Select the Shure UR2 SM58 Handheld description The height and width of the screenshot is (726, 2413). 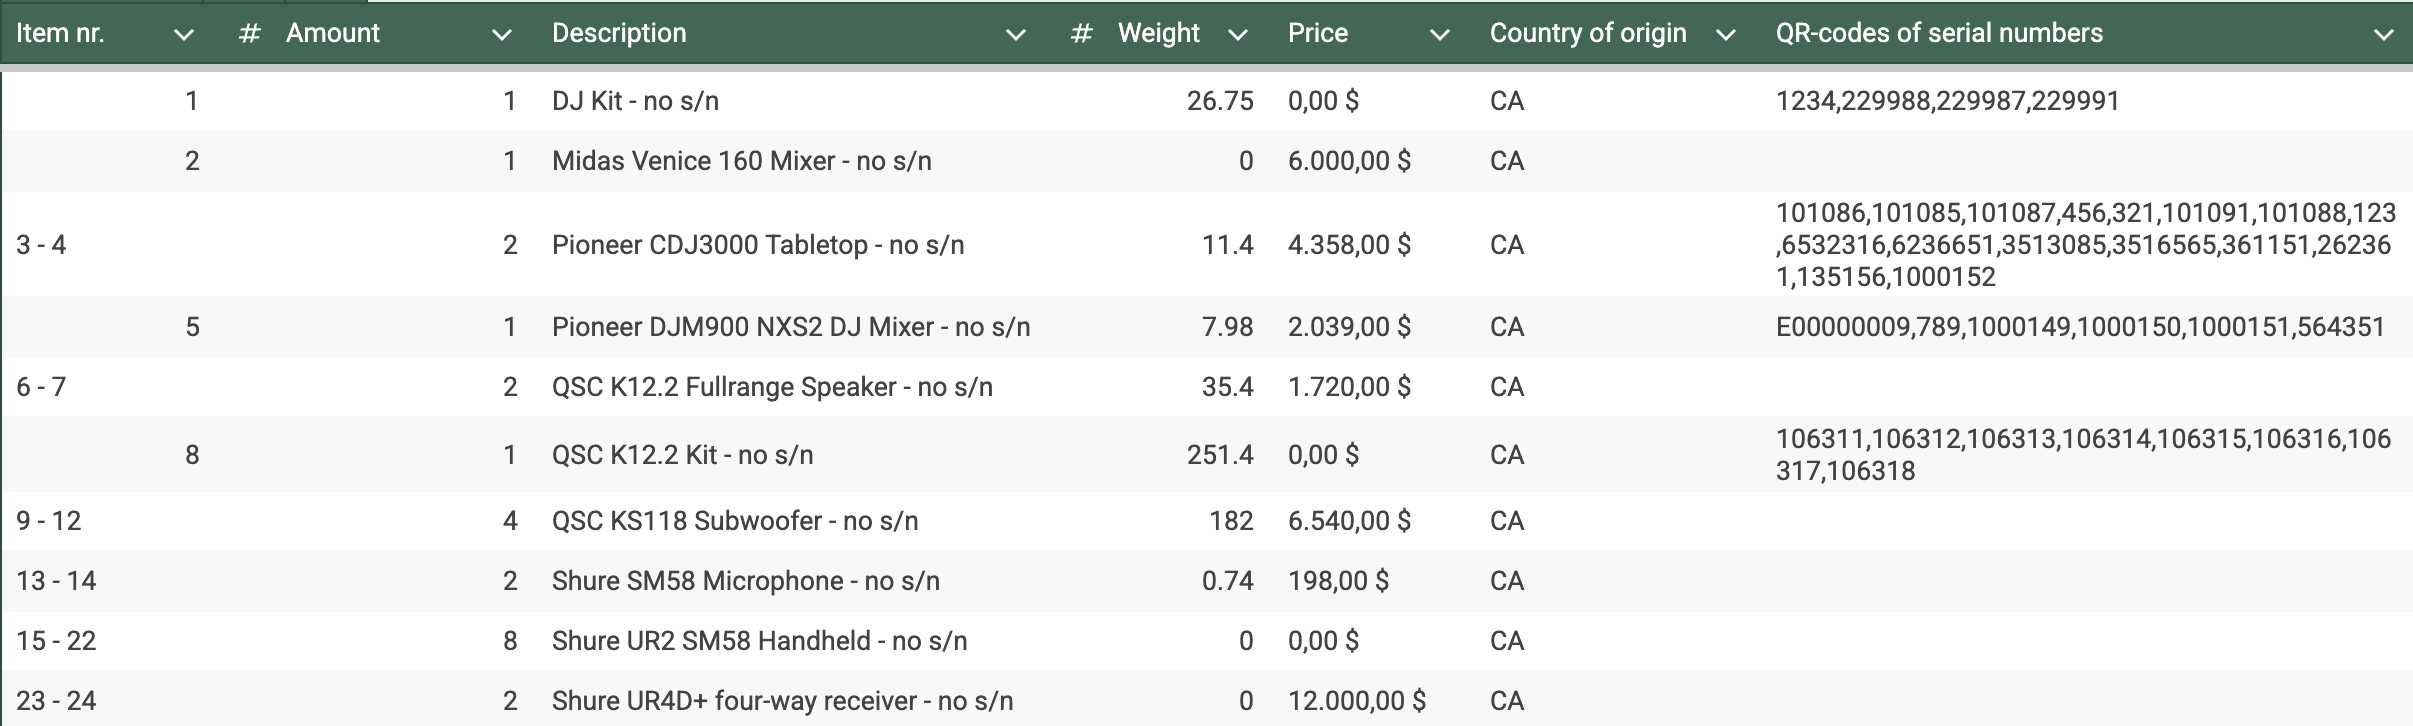point(760,641)
